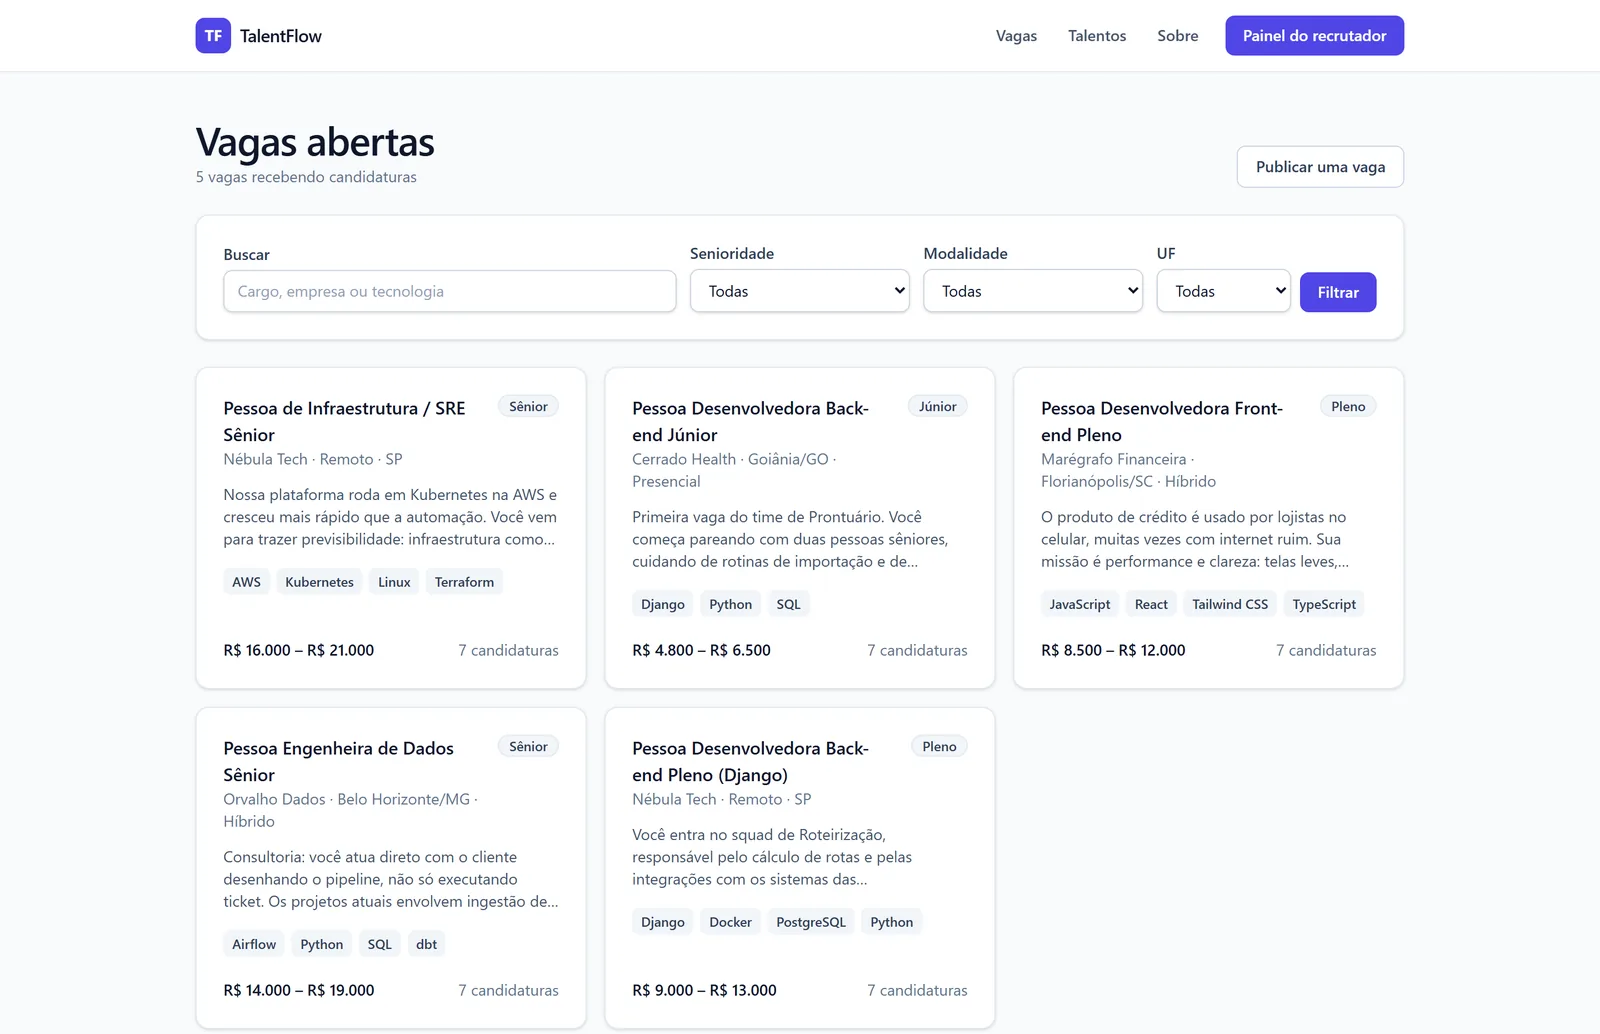The width and height of the screenshot is (1600, 1034).
Task: Open the Senioridade dropdown
Action: click(800, 291)
